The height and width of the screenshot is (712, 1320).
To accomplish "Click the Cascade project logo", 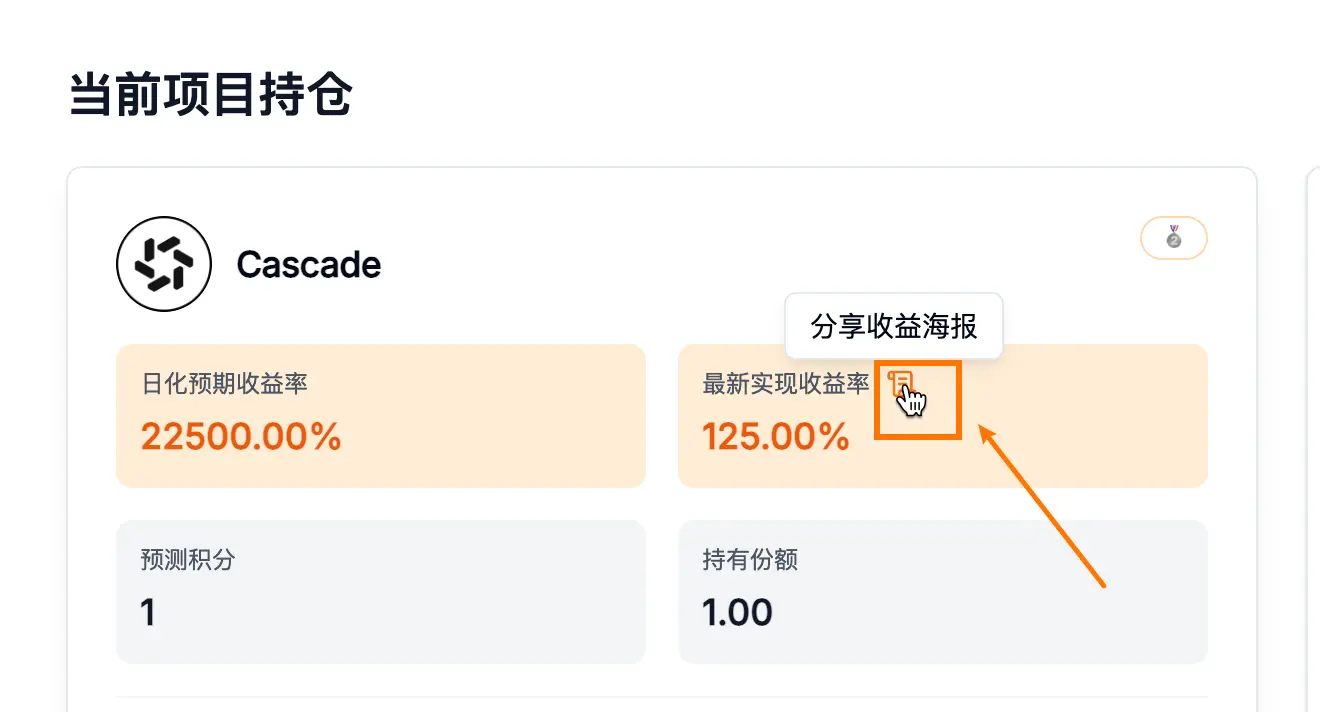I will pyautogui.click(x=164, y=265).
